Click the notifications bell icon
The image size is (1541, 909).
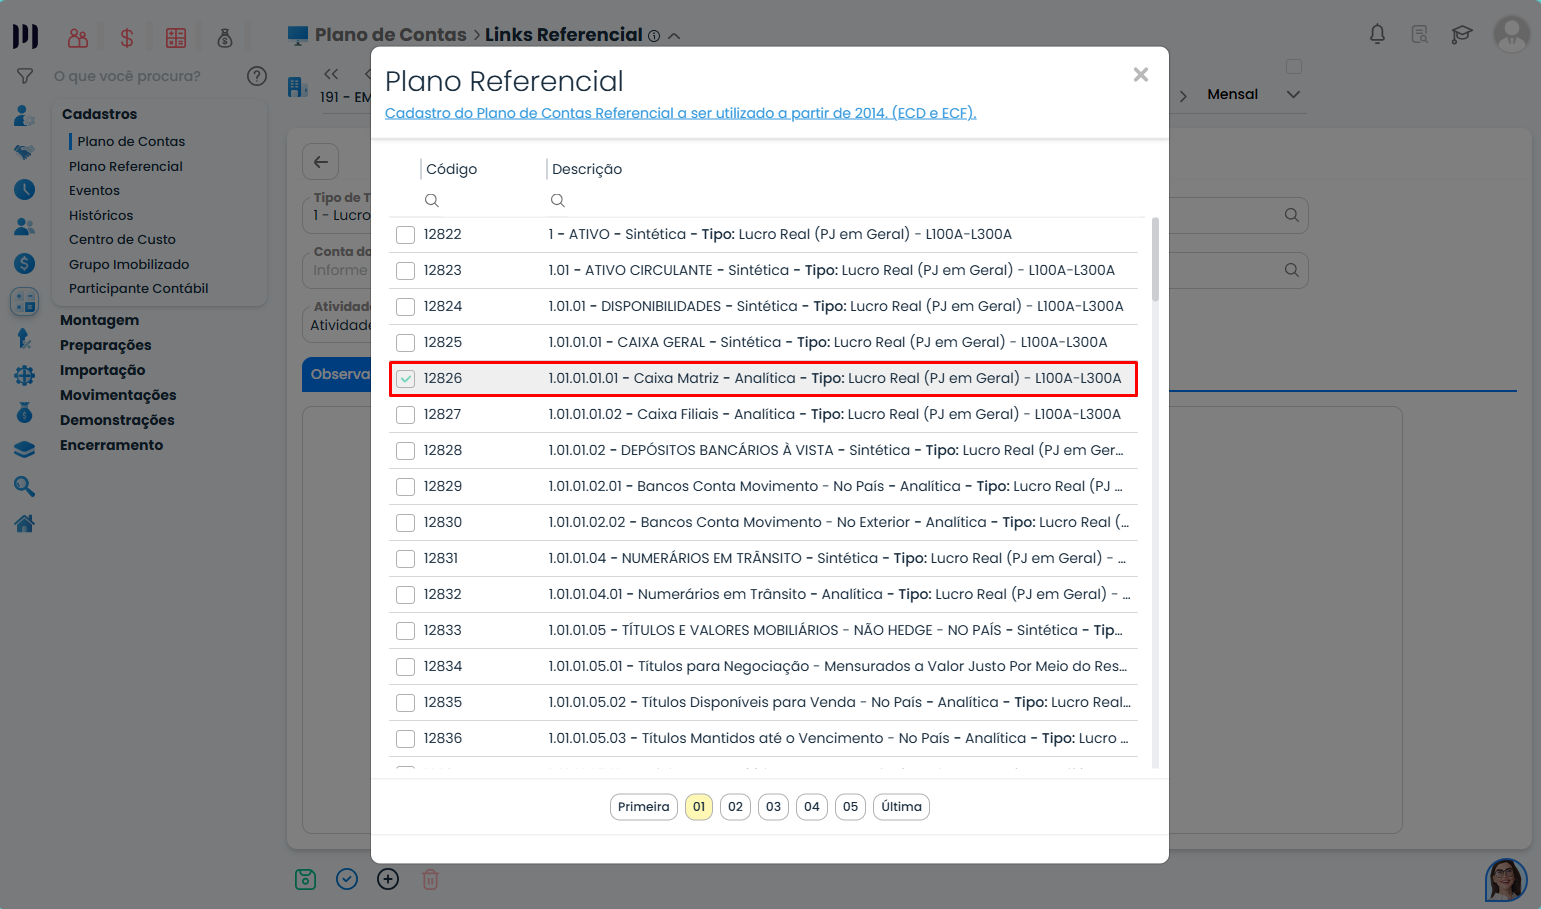click(x=1377, y=35)
